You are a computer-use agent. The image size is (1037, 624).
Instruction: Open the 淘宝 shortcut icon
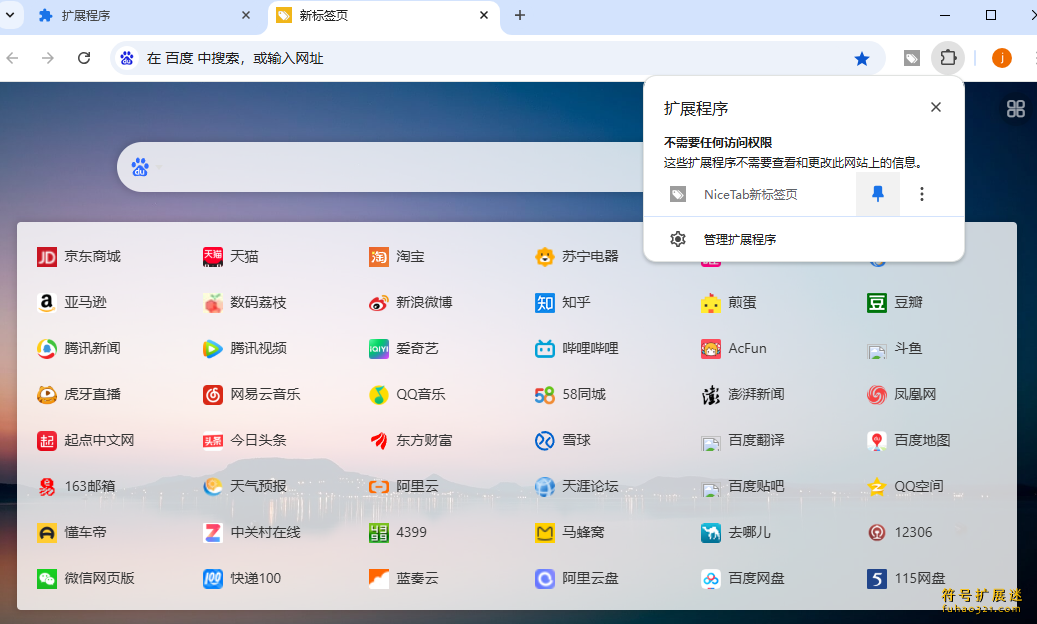click(378, 256)
